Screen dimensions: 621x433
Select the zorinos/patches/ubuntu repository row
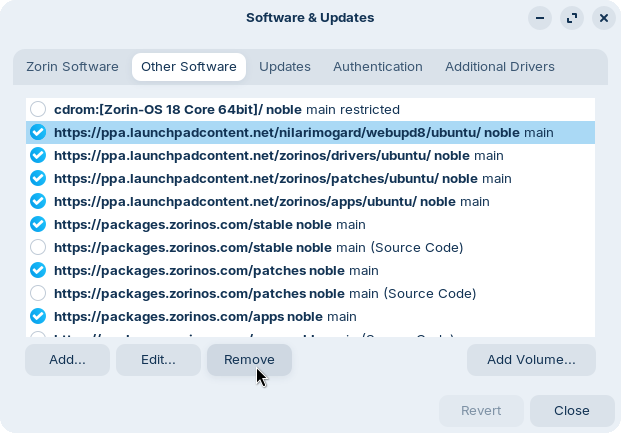click(310, 178)
